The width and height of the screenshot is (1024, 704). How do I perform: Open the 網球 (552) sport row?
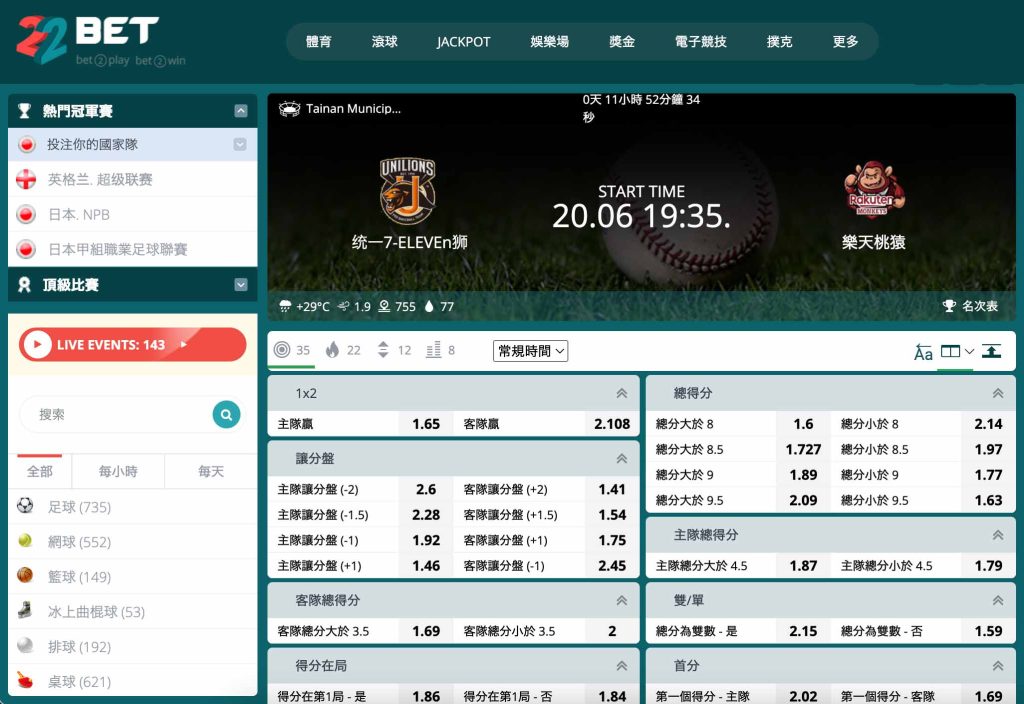pos(133,541)
